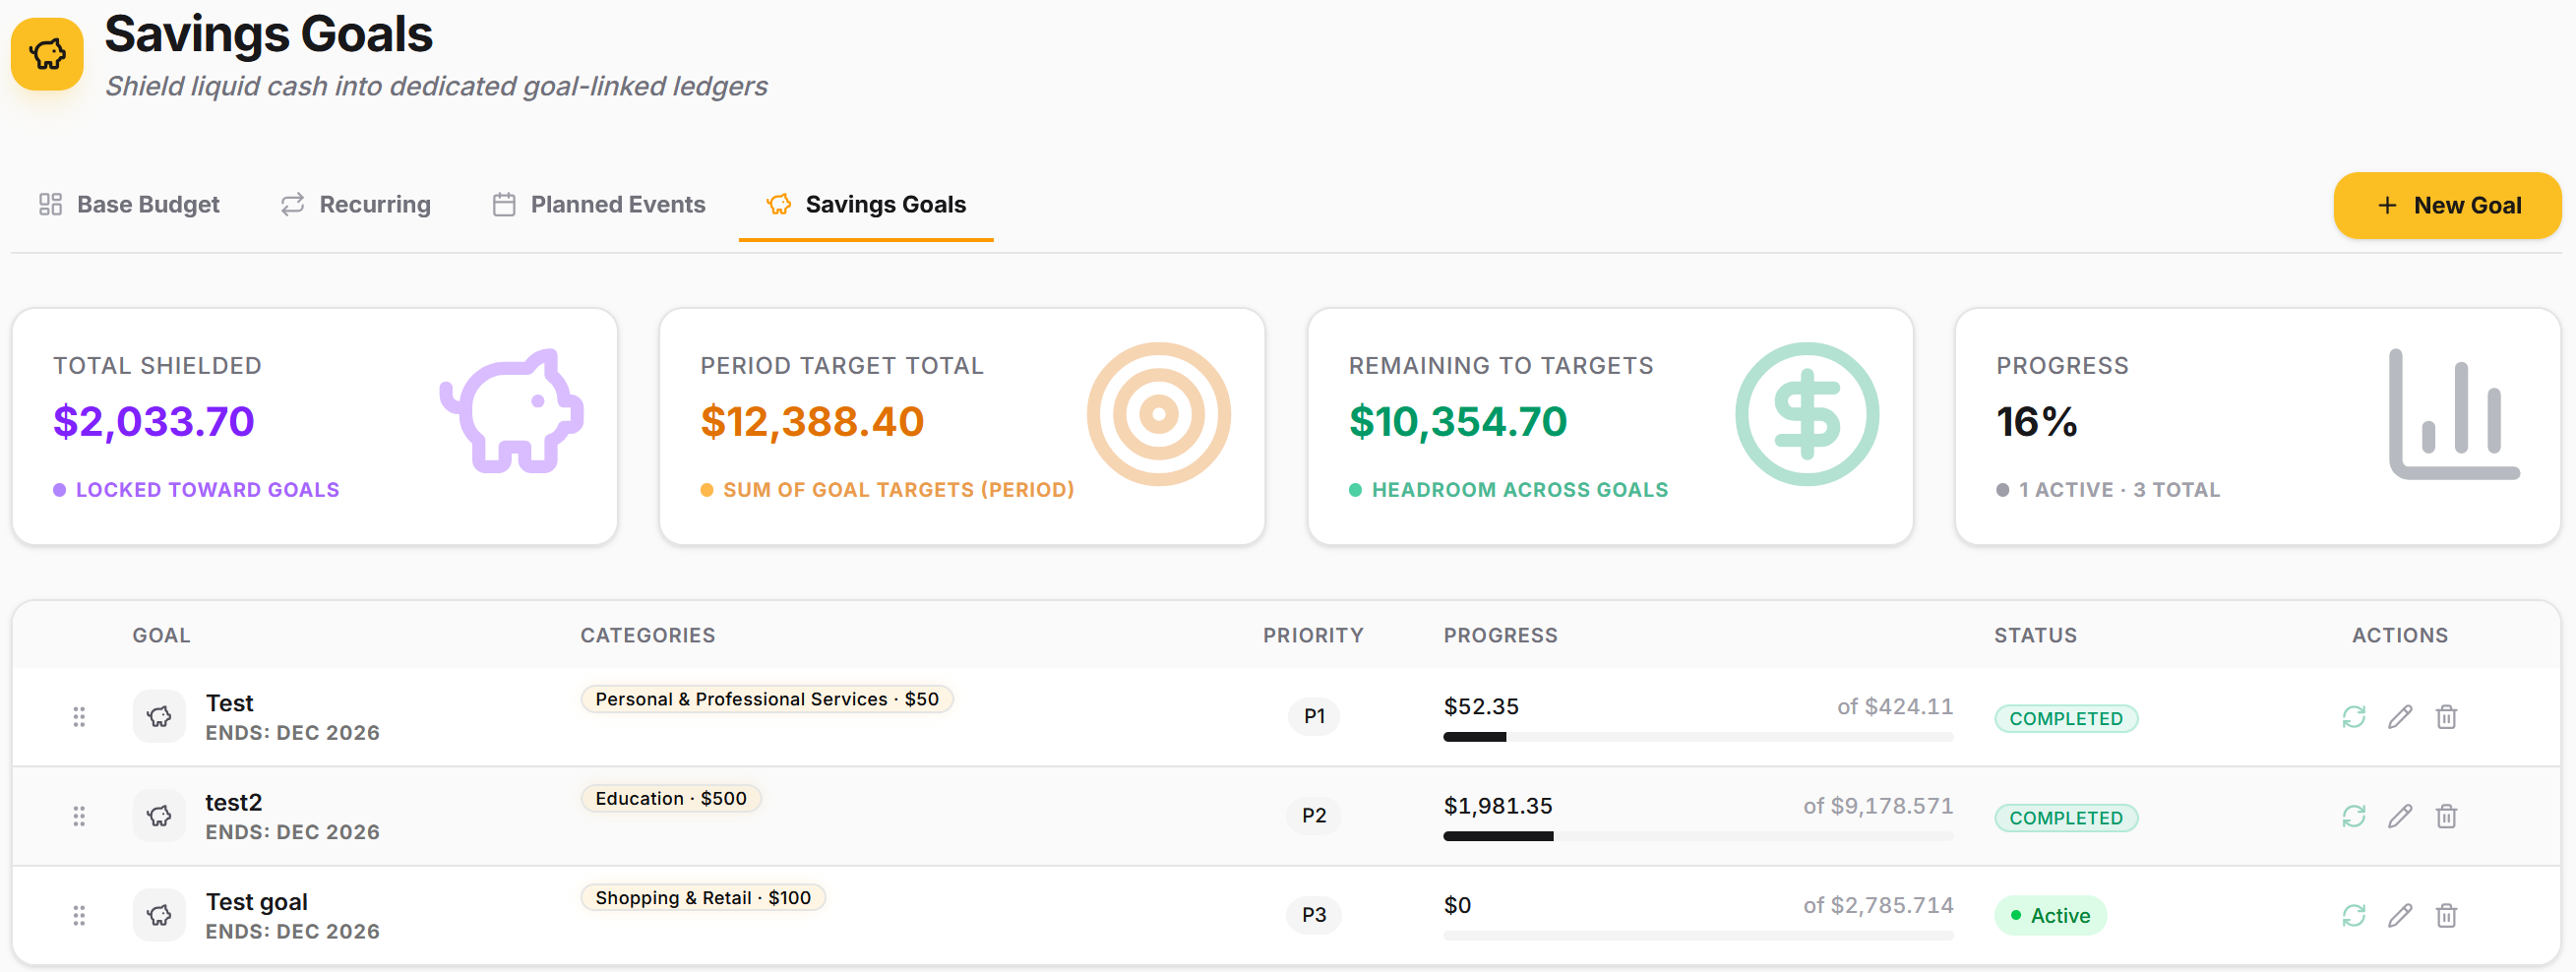Click the PRIORITY column header
This screenshot has width=2576, height=972.
pos(1313,635)
